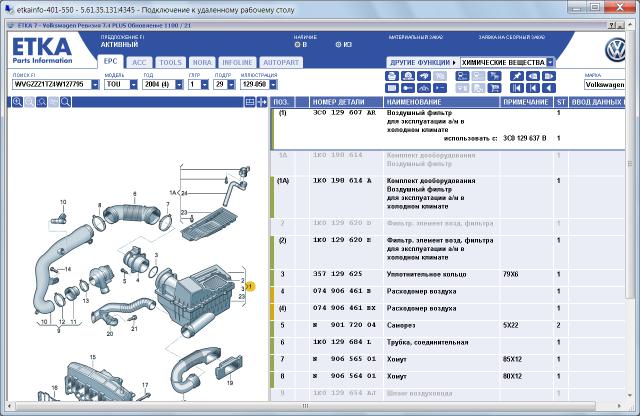Open the ГЛГР dropdown showing 1
Viewport: 640px width, 416px height.
pos(205,85)
